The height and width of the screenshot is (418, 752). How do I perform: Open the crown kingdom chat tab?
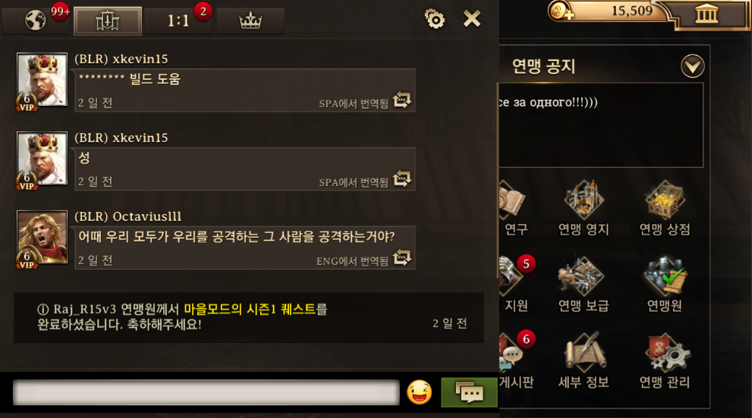pyautogui.click(x=250, y=21)
